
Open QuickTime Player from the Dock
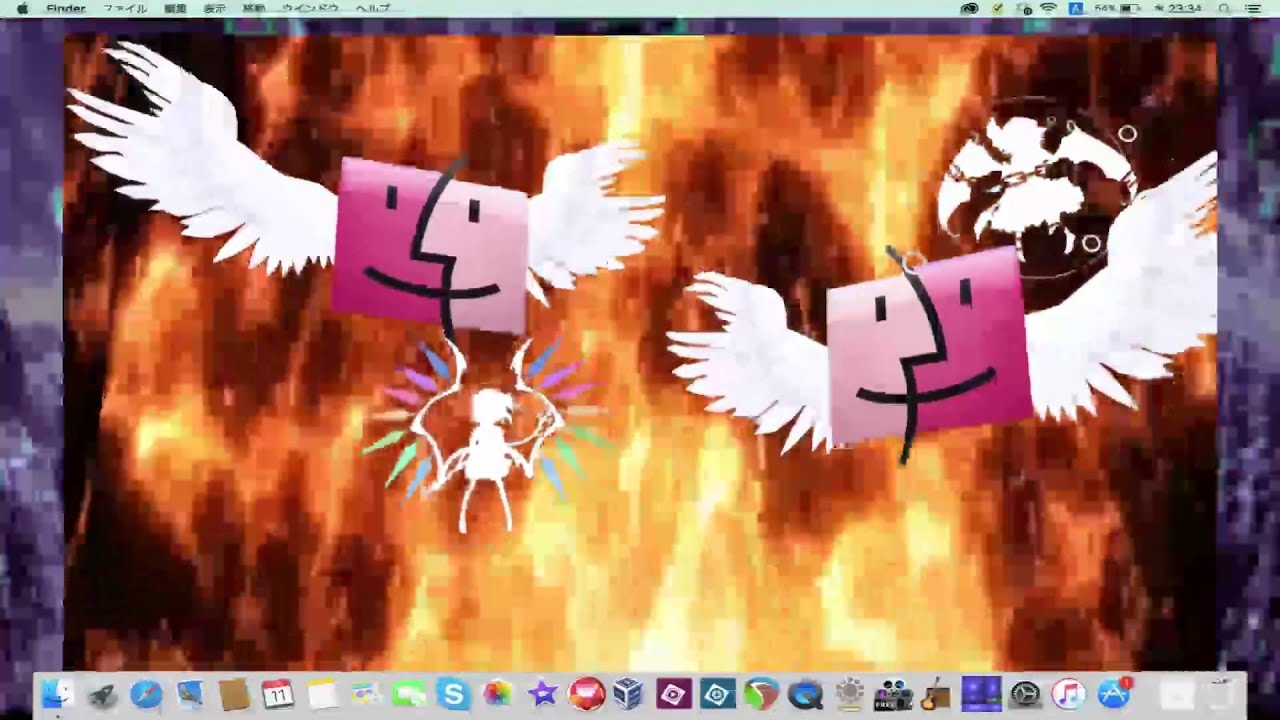(x=806, y=694)
